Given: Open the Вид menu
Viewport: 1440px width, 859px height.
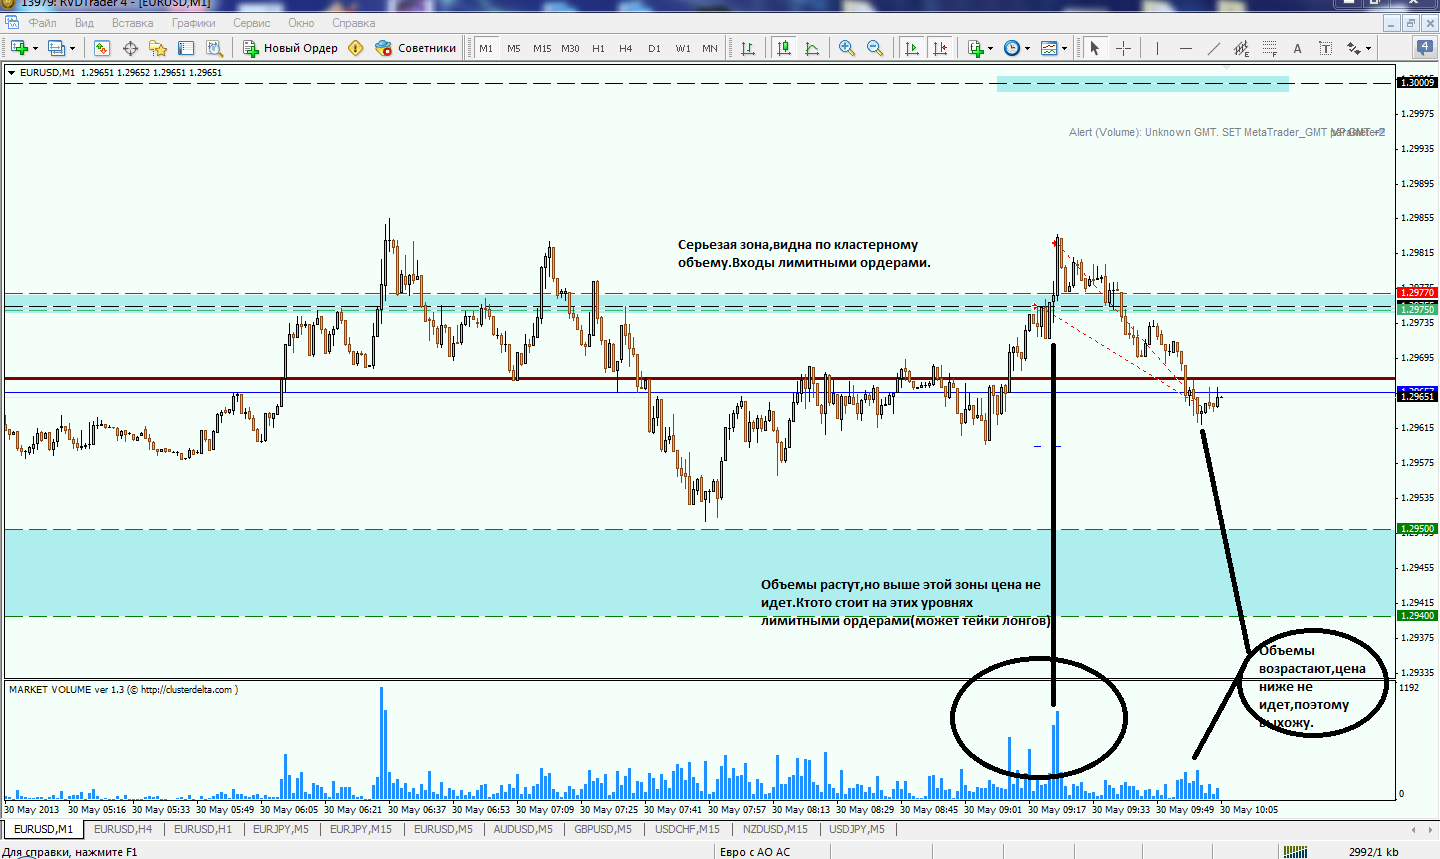Looking at the screenshot, I should [x=85, y=23].
